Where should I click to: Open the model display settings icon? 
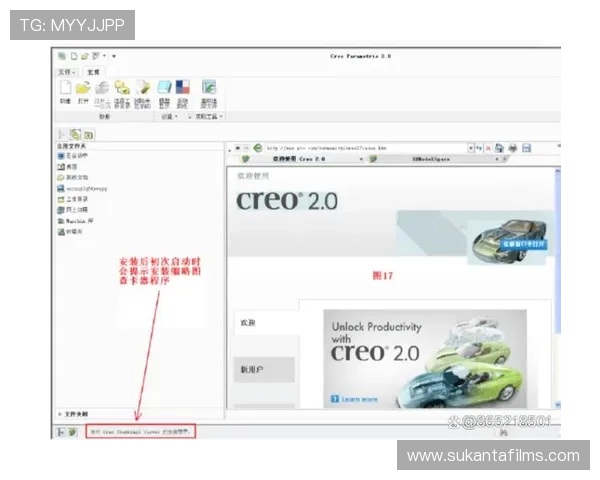click(164, 89)
